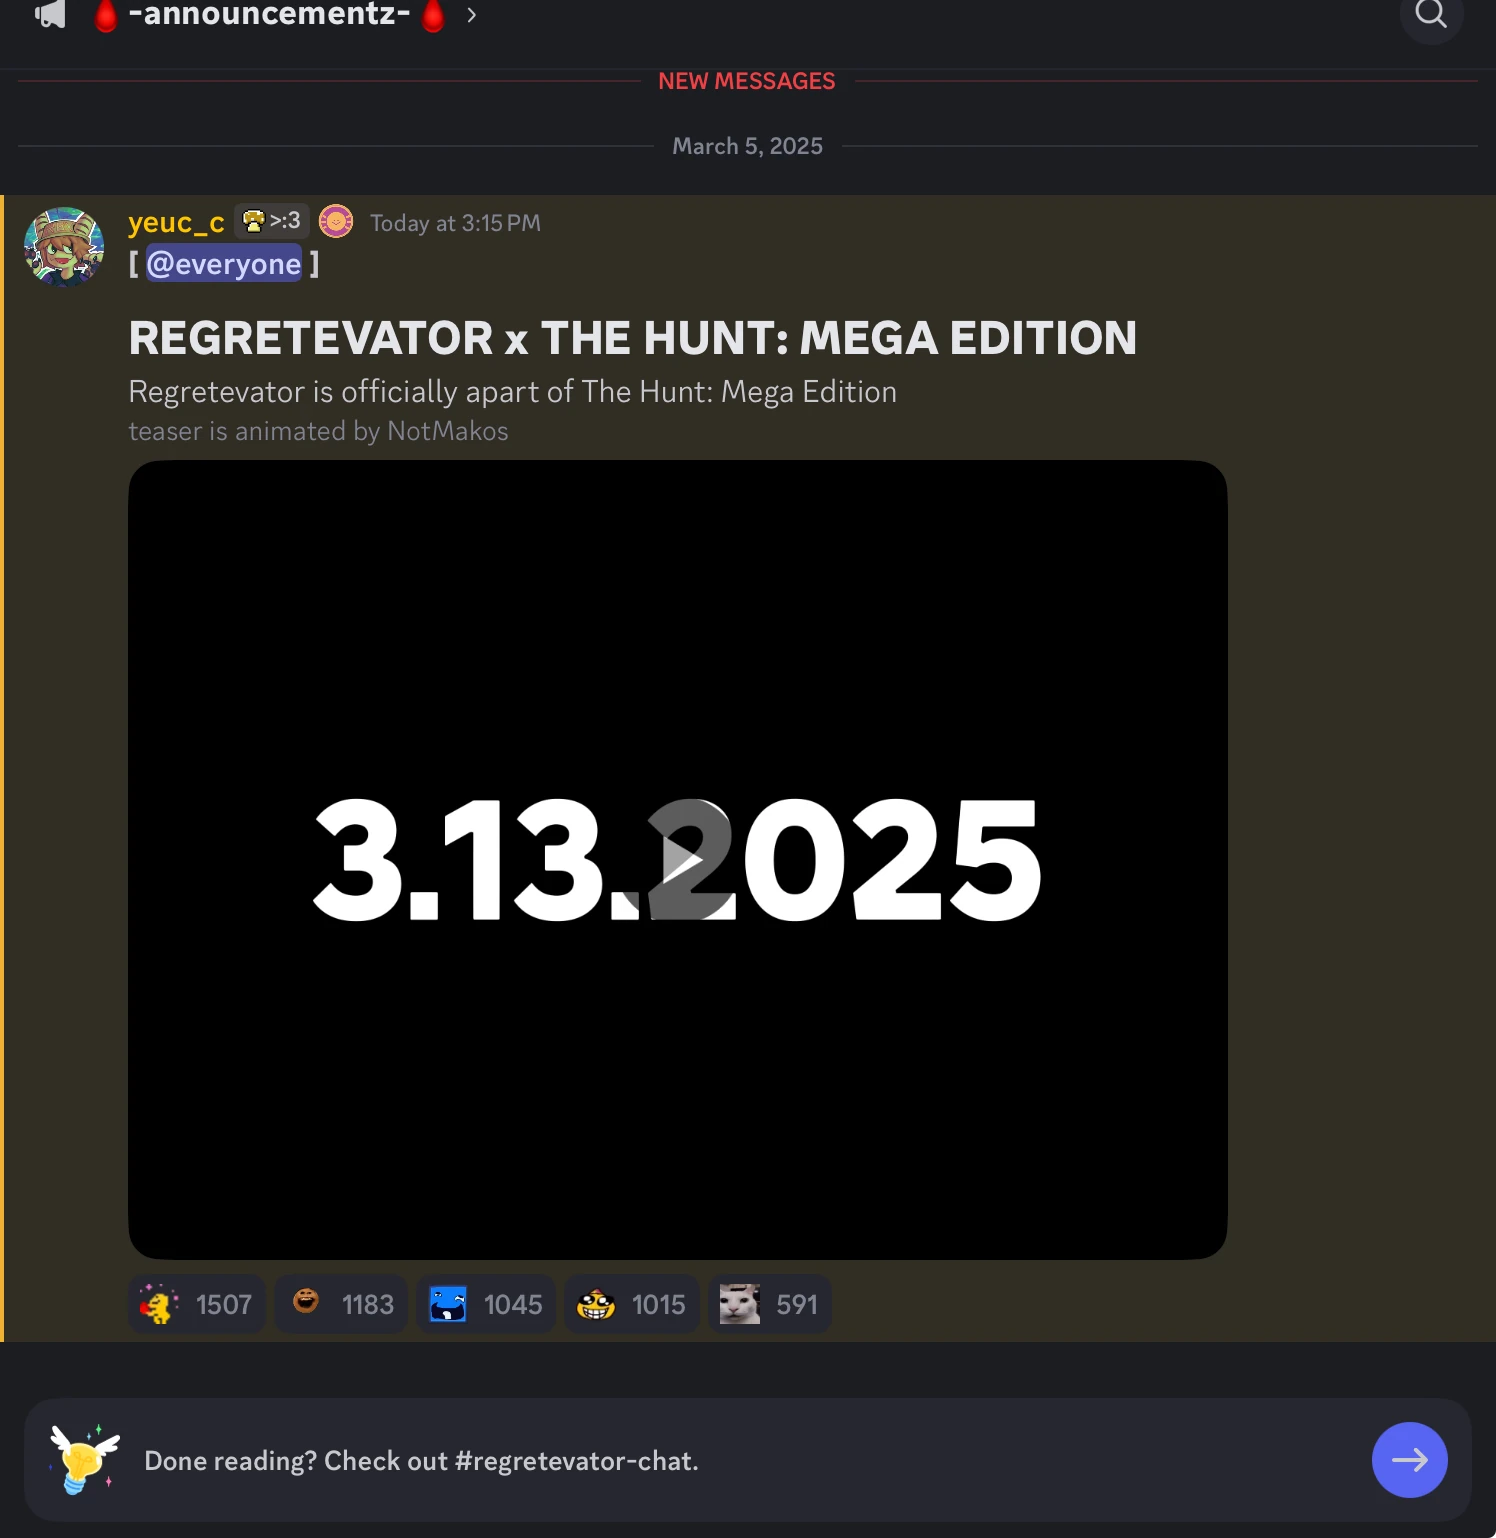The width and height of the screenshot is (1496, 1538).
Task: Toggle the white cat 591 reaction
Action: click(x=769, y=1303)
